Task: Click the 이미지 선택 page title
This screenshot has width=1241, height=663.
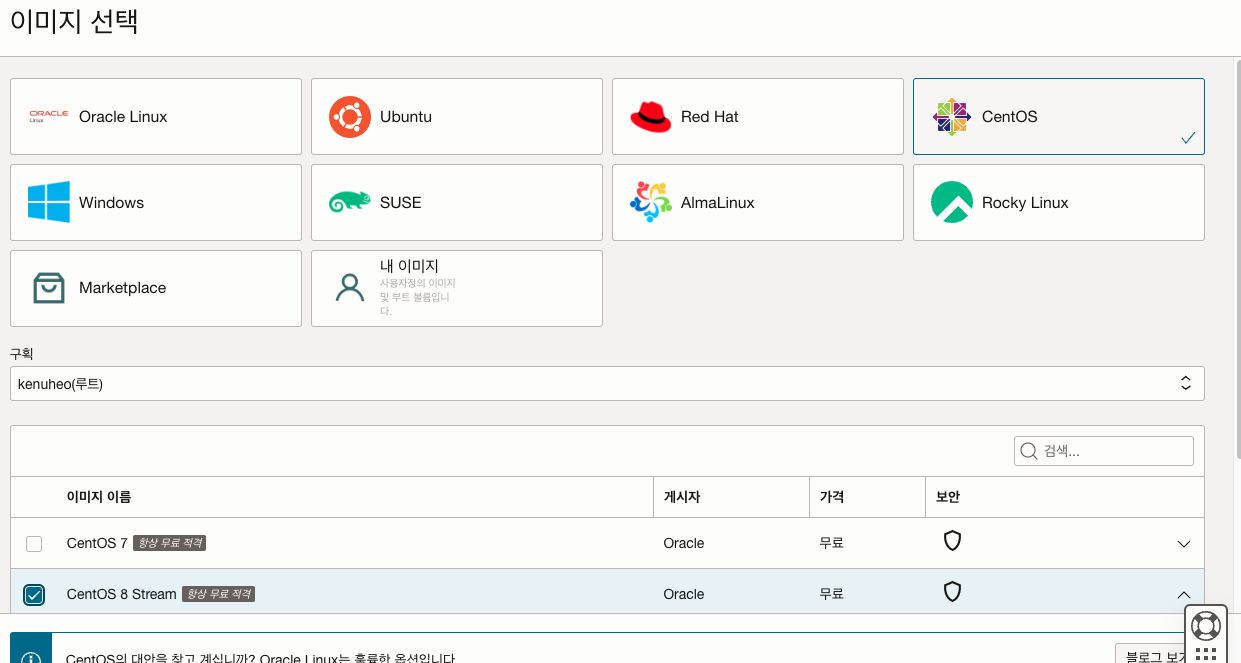Action: [74, 22]
